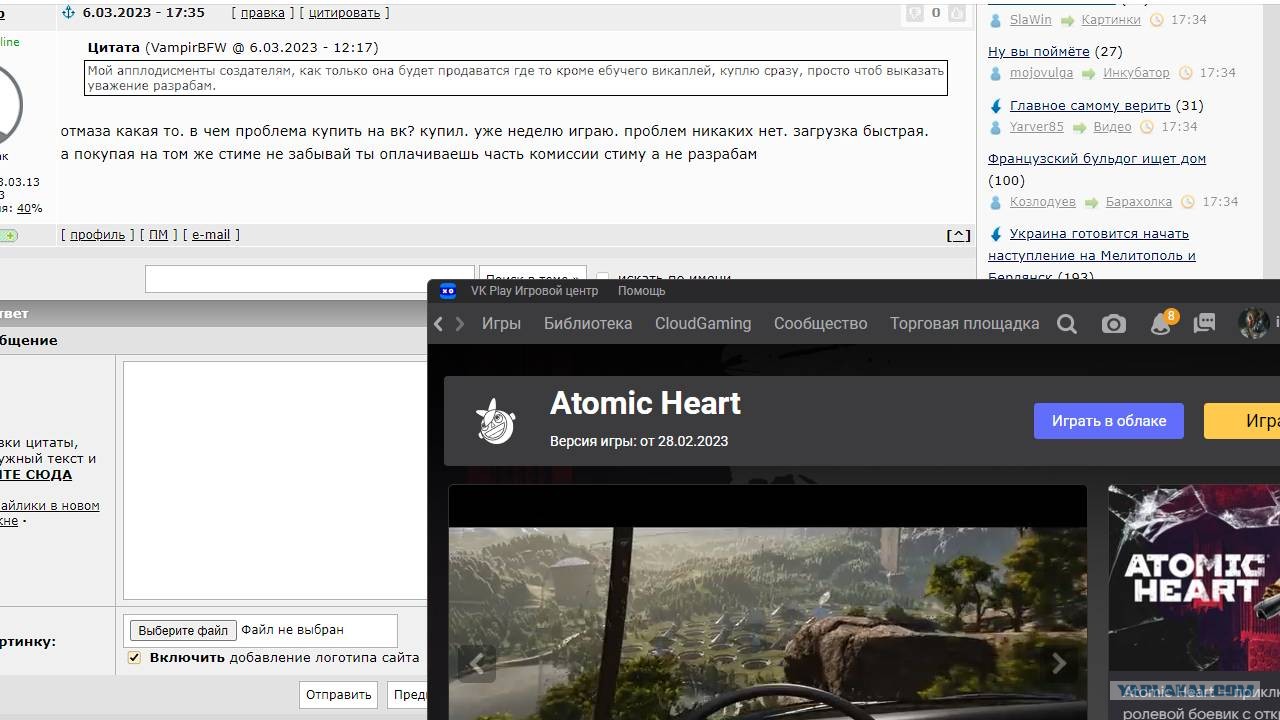Click the цитировать link on the post
The image size is (1280, 720).
tap(344, 13)
